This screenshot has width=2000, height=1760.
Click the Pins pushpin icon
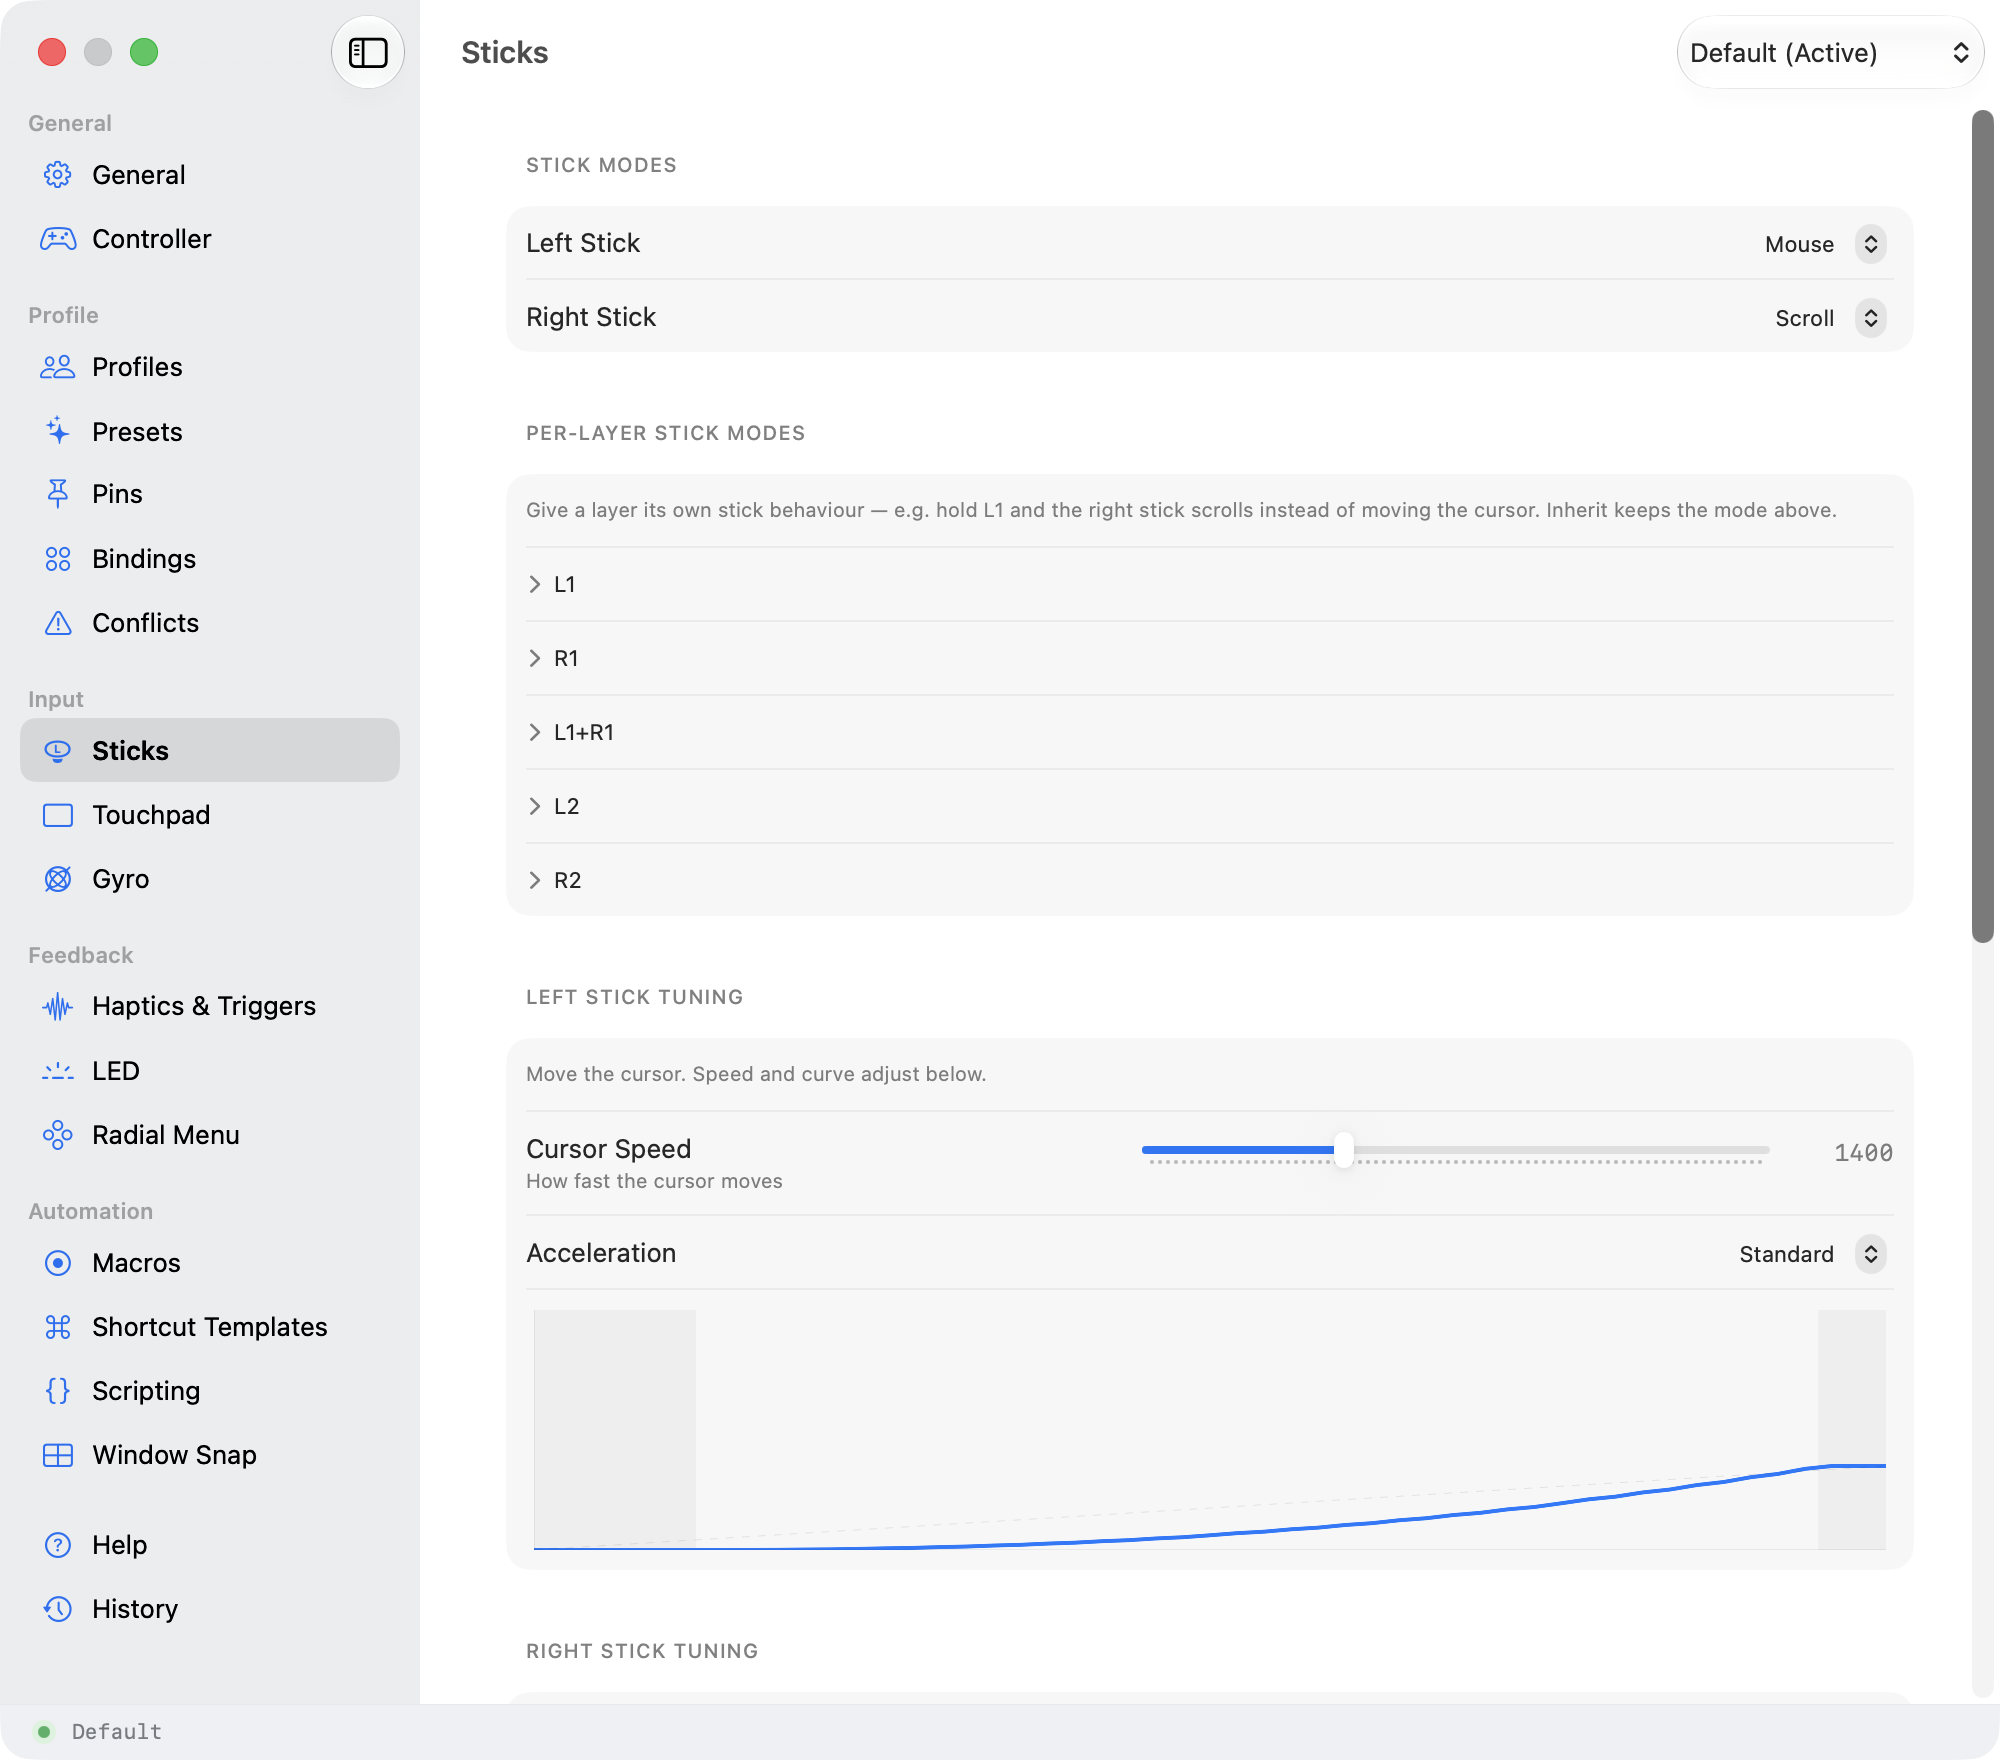point(58,494)
